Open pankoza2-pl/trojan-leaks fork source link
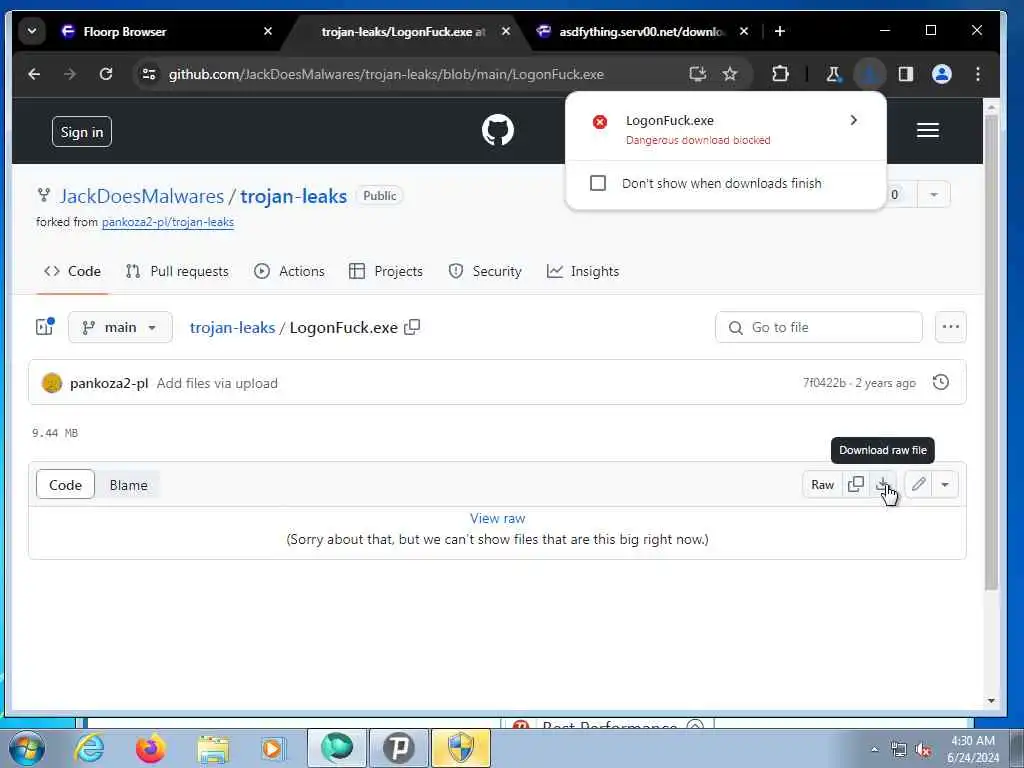 (168, 222)
